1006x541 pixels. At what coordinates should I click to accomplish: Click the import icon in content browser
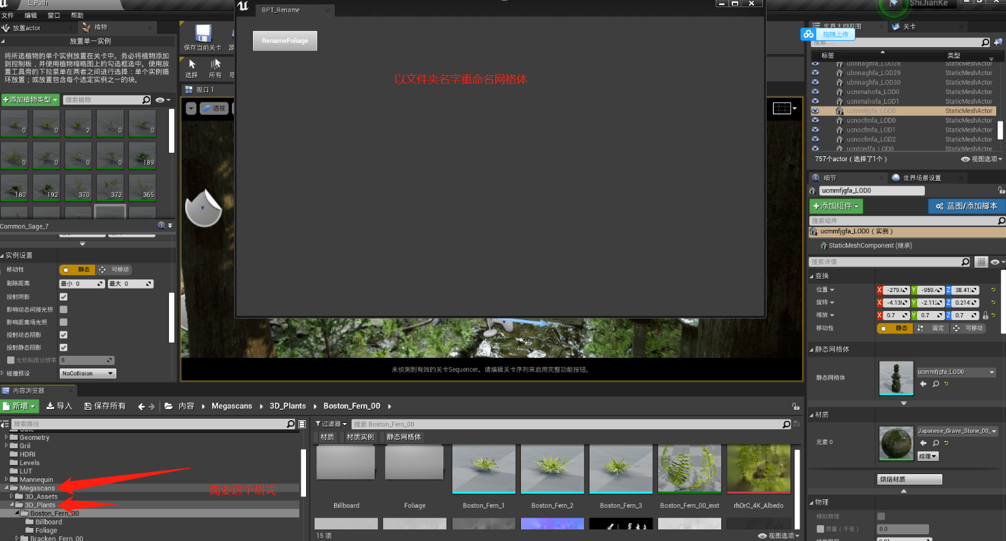click(x=59, y=406)
